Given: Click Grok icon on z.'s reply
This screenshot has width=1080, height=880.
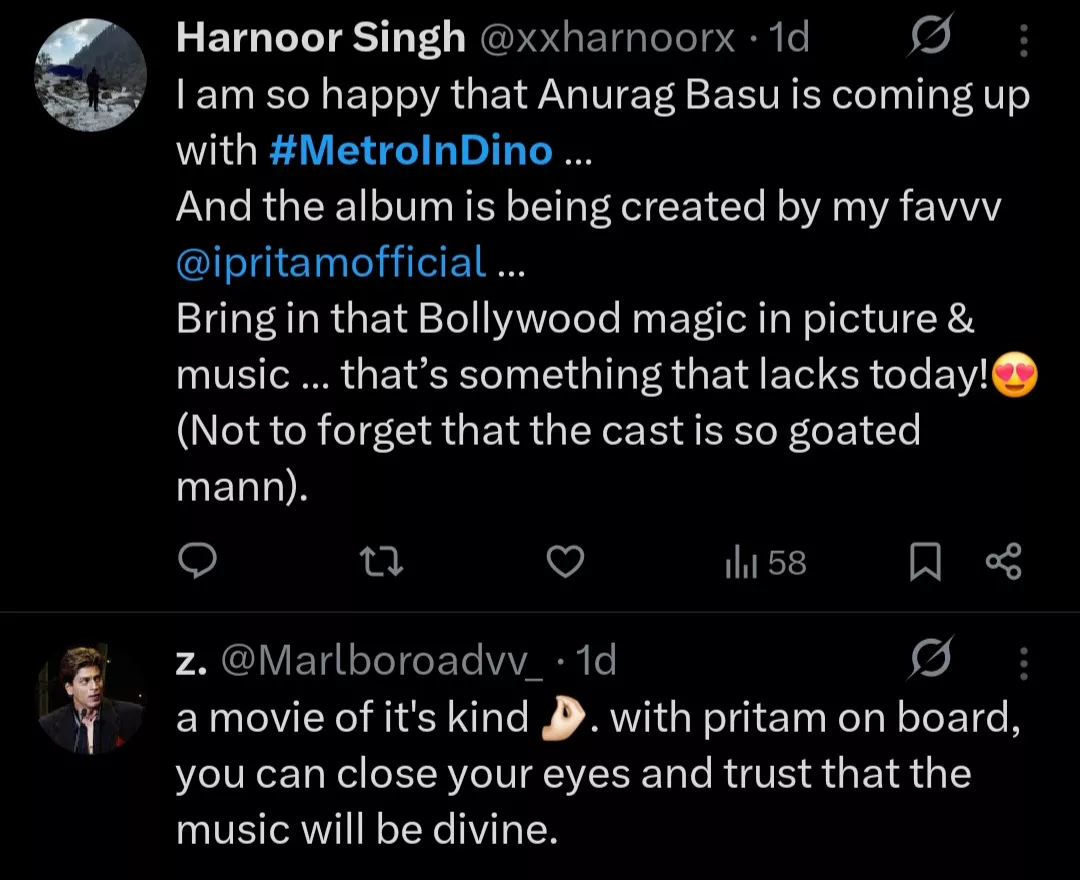Looking at the screenshot, I should pos(928,659).
